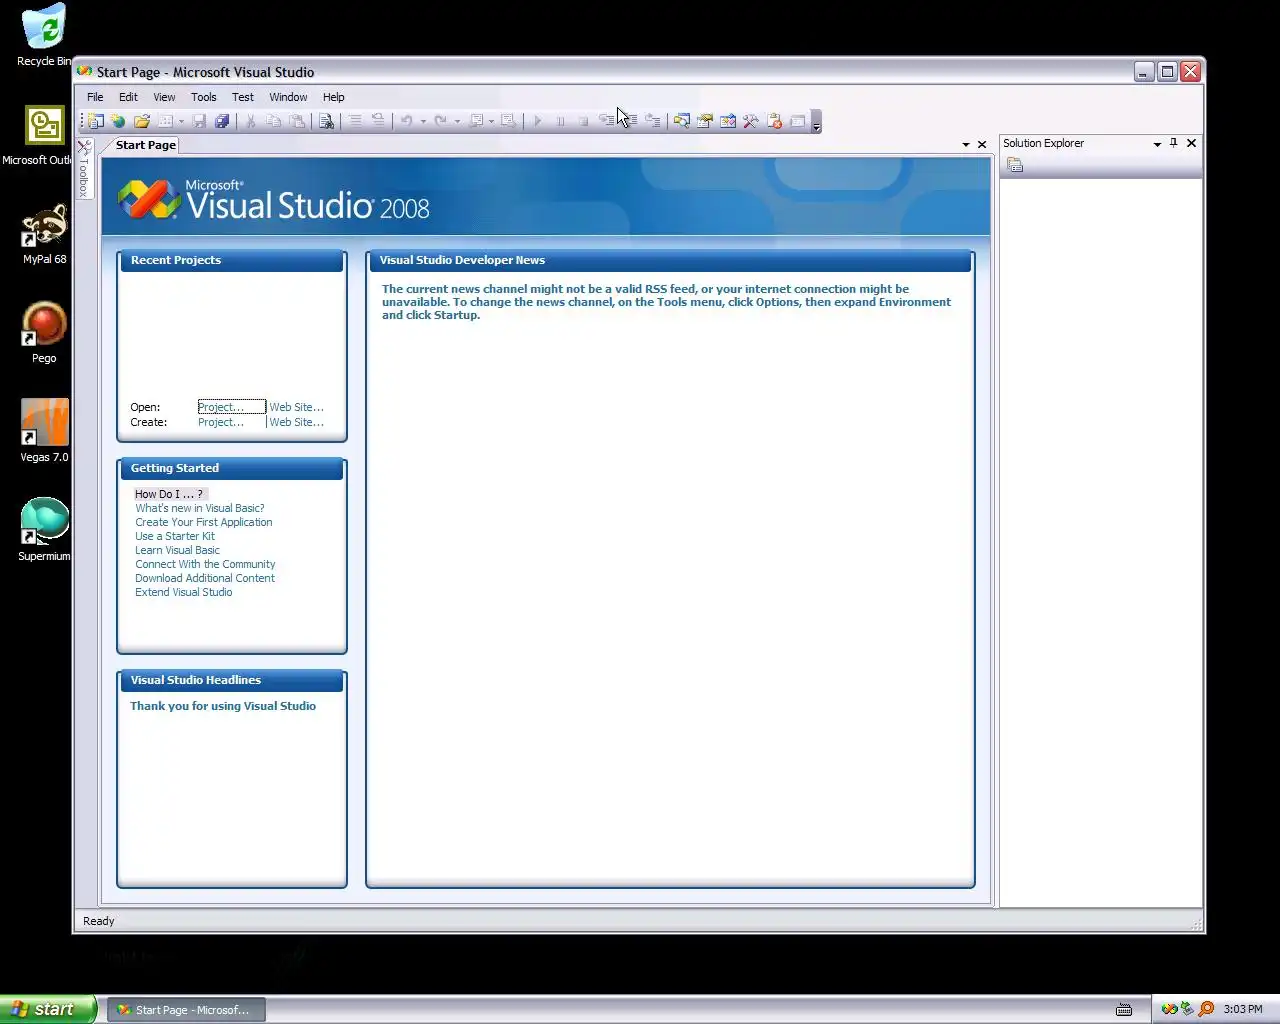Open the Test menu
1280x1024 pixels.
pos(242,97)
